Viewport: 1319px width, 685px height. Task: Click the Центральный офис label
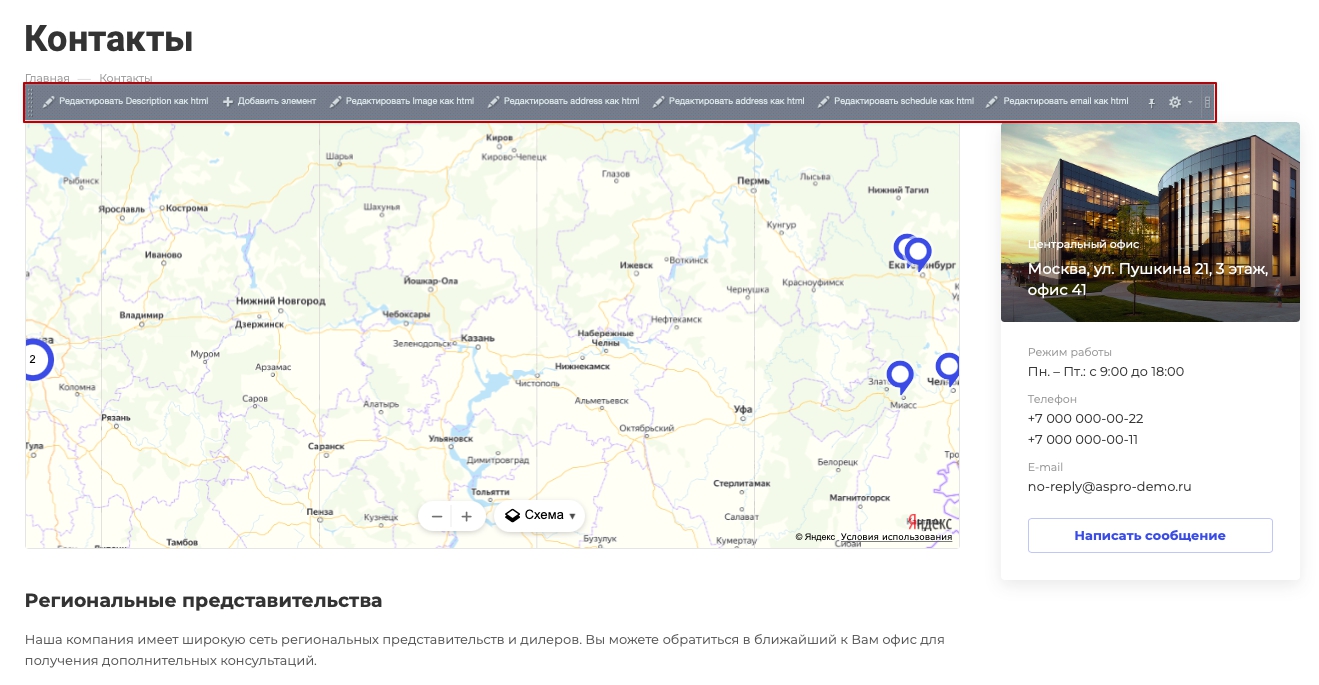pos(1083,244)
